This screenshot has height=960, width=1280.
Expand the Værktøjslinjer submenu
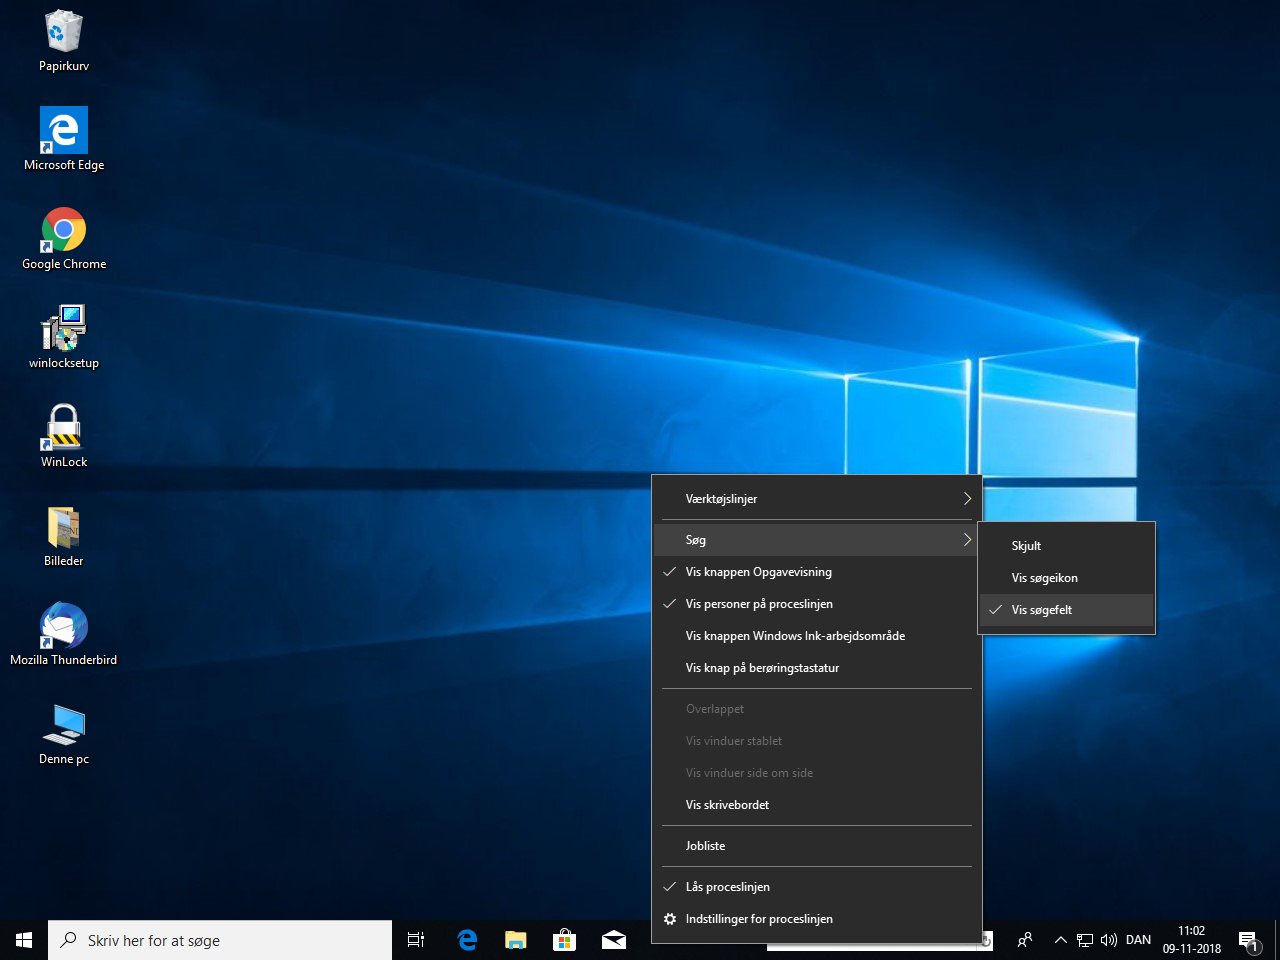pos(721,498)
